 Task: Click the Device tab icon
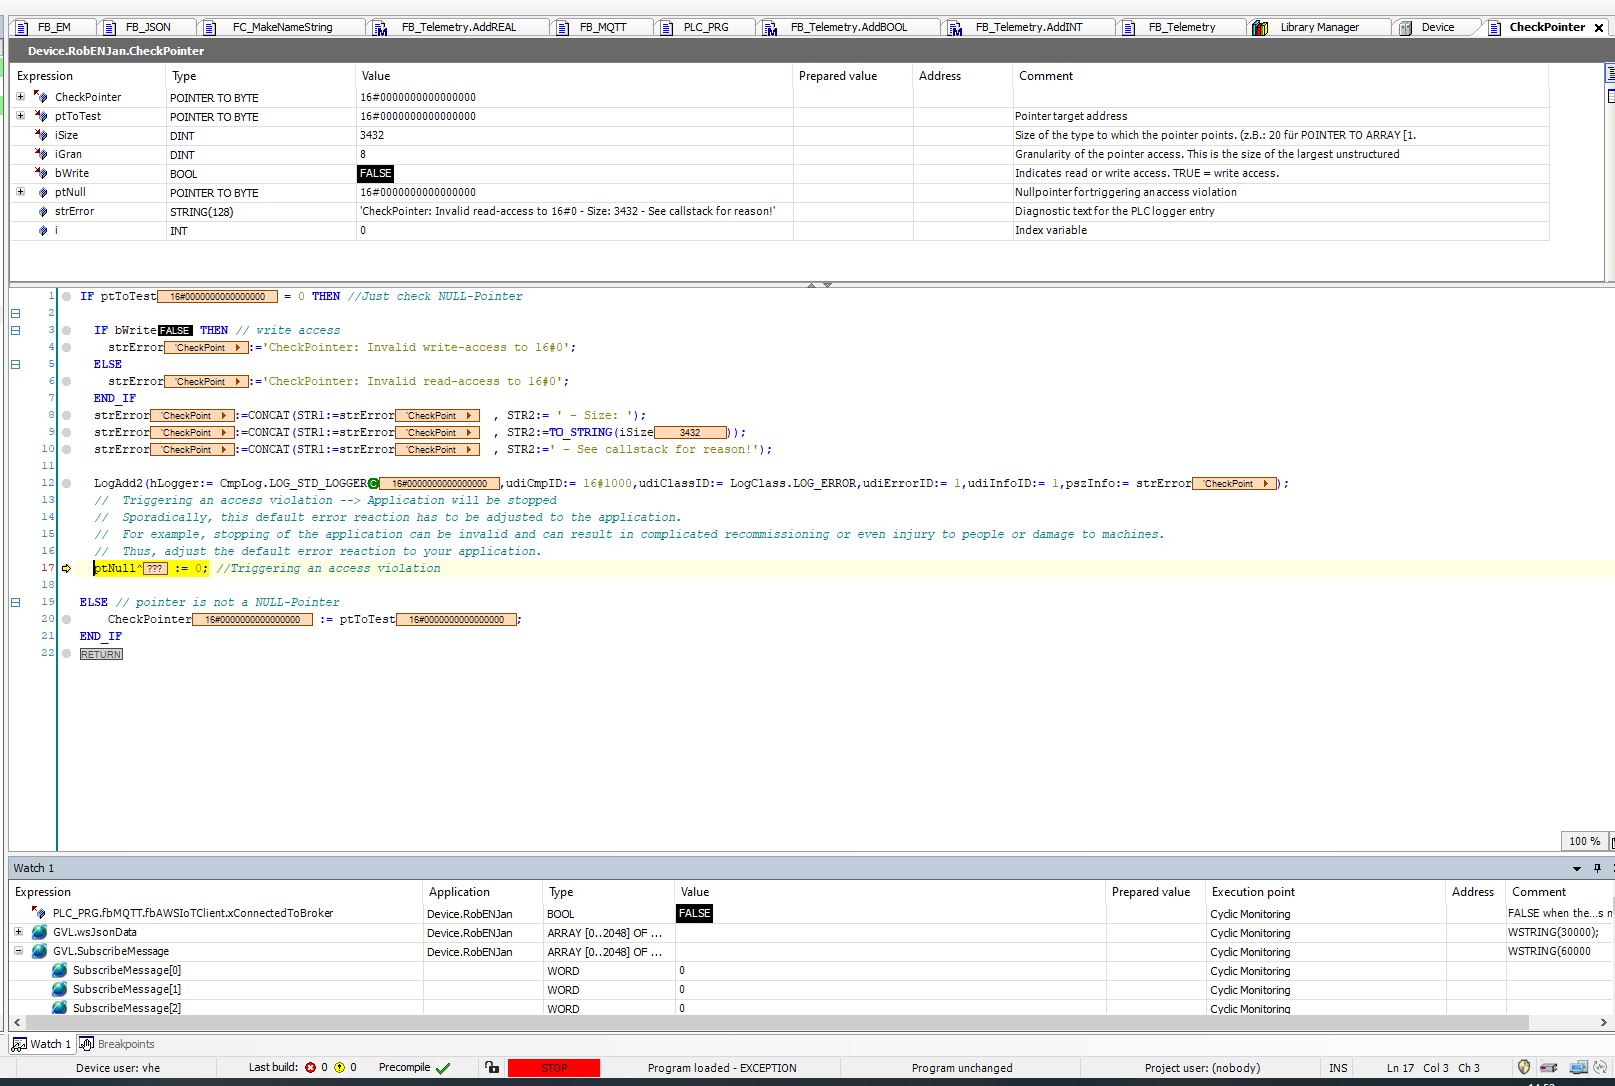[1405, 27]
